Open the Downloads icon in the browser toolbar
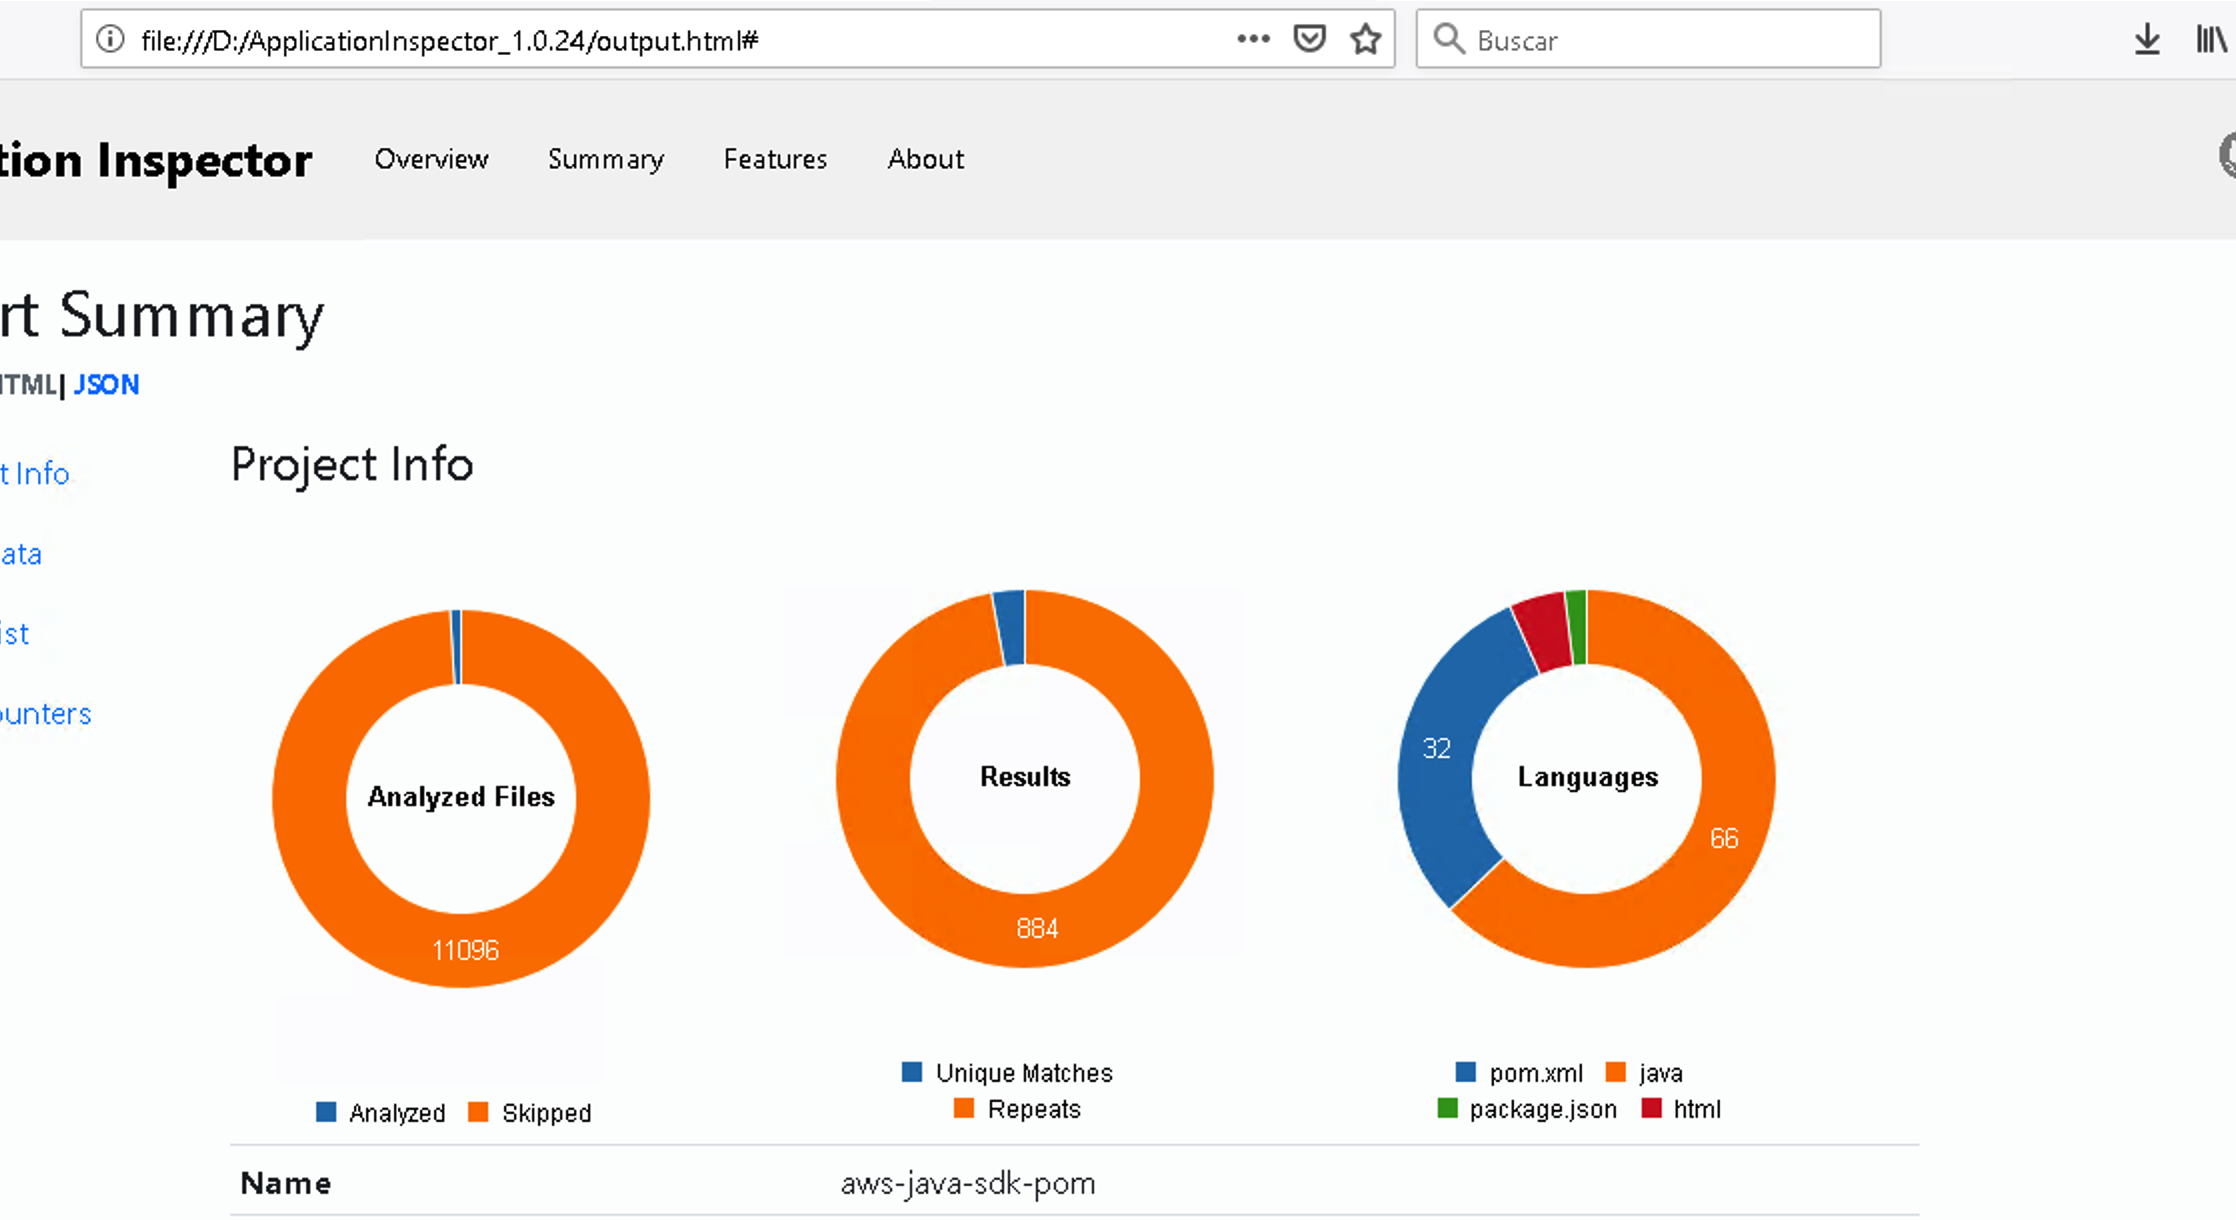2236x1220 pixels. [x=2146, y=38]
